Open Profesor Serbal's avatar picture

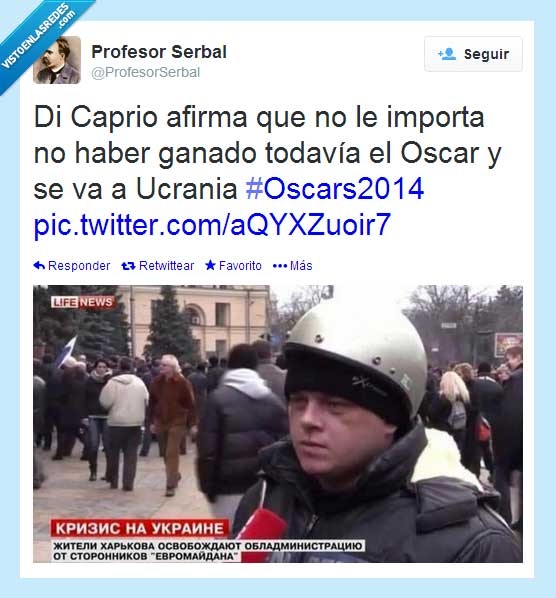coord(57,60)
